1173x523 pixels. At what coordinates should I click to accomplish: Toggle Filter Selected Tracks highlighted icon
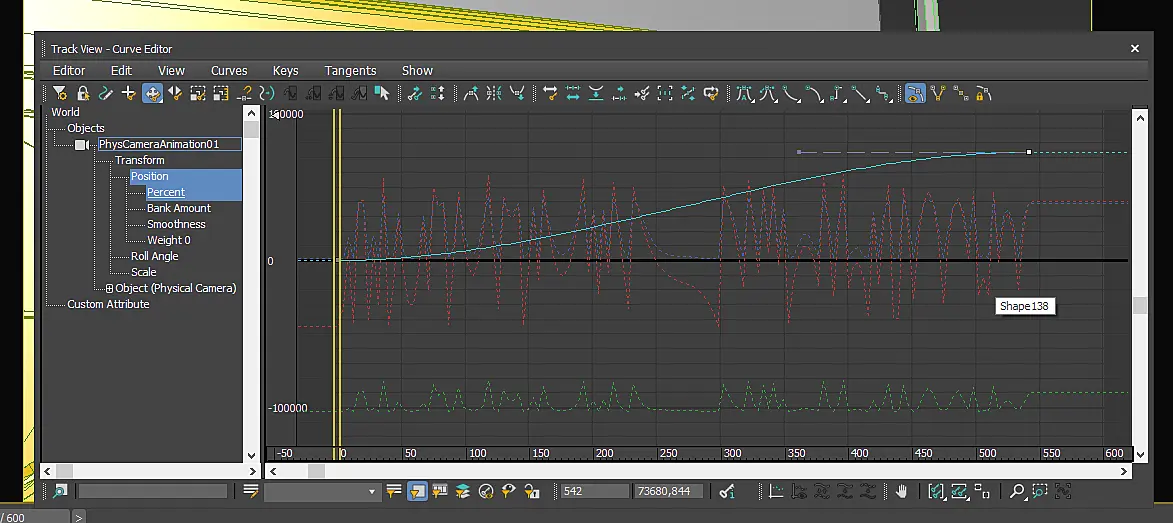417,491
